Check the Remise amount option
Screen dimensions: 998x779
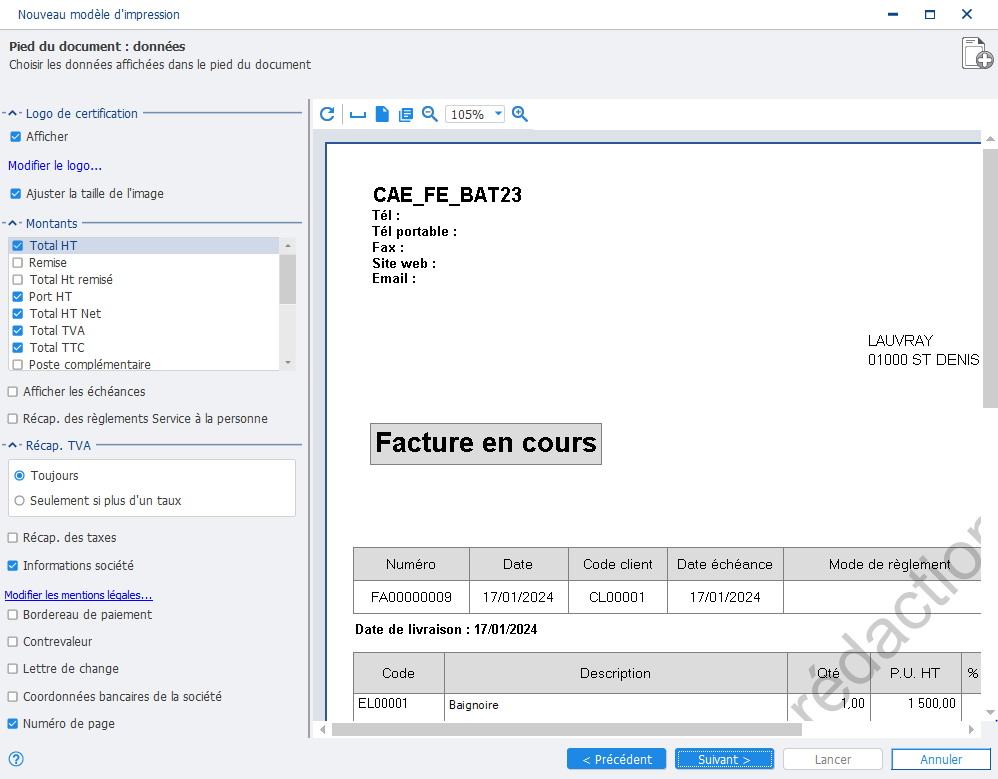tap(18, 263)
